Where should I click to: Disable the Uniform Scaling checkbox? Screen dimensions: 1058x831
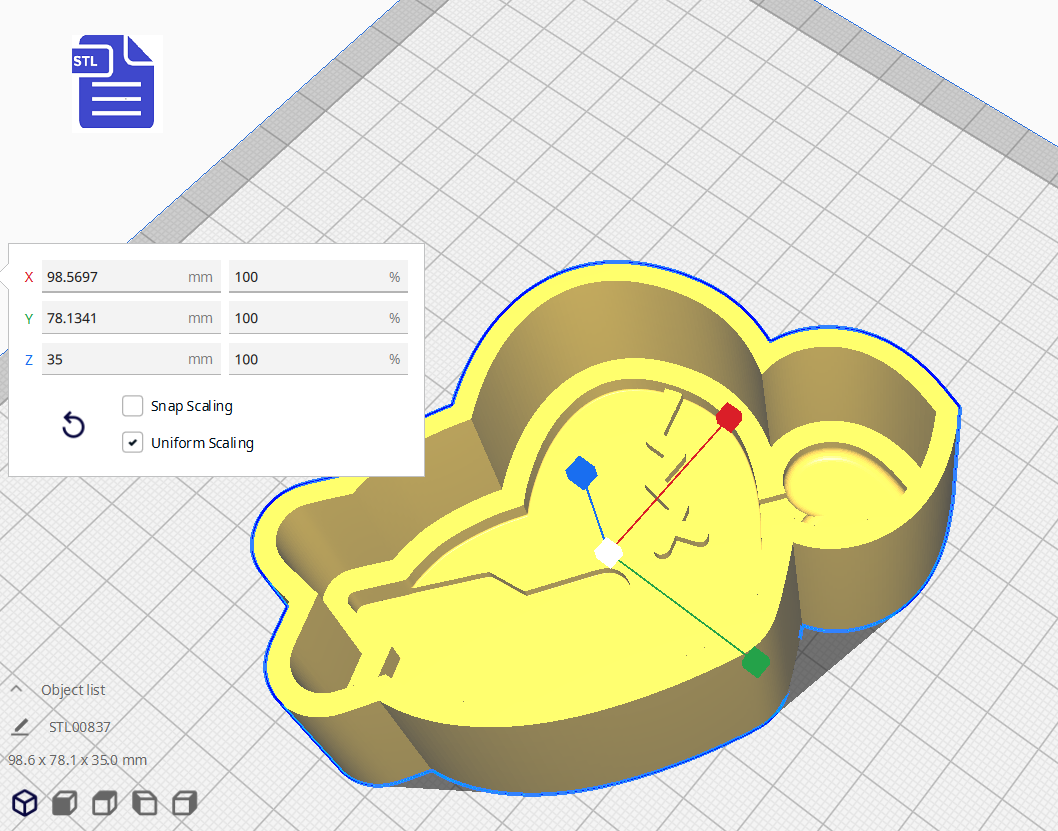(x=132, y=442)
